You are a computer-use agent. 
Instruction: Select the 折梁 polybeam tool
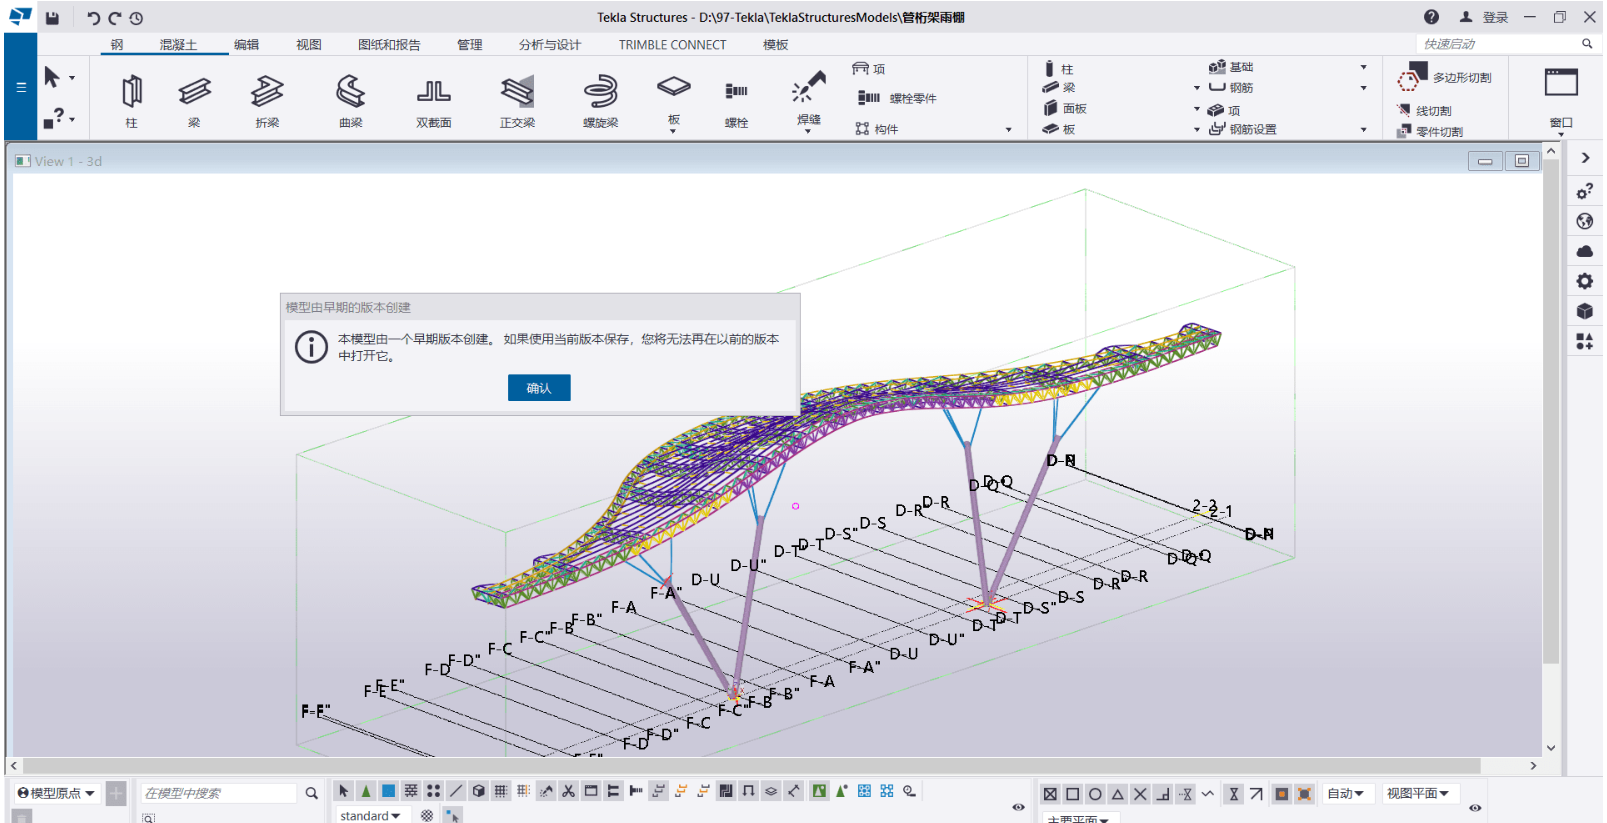pyautogui.click(x=267, y=99)
